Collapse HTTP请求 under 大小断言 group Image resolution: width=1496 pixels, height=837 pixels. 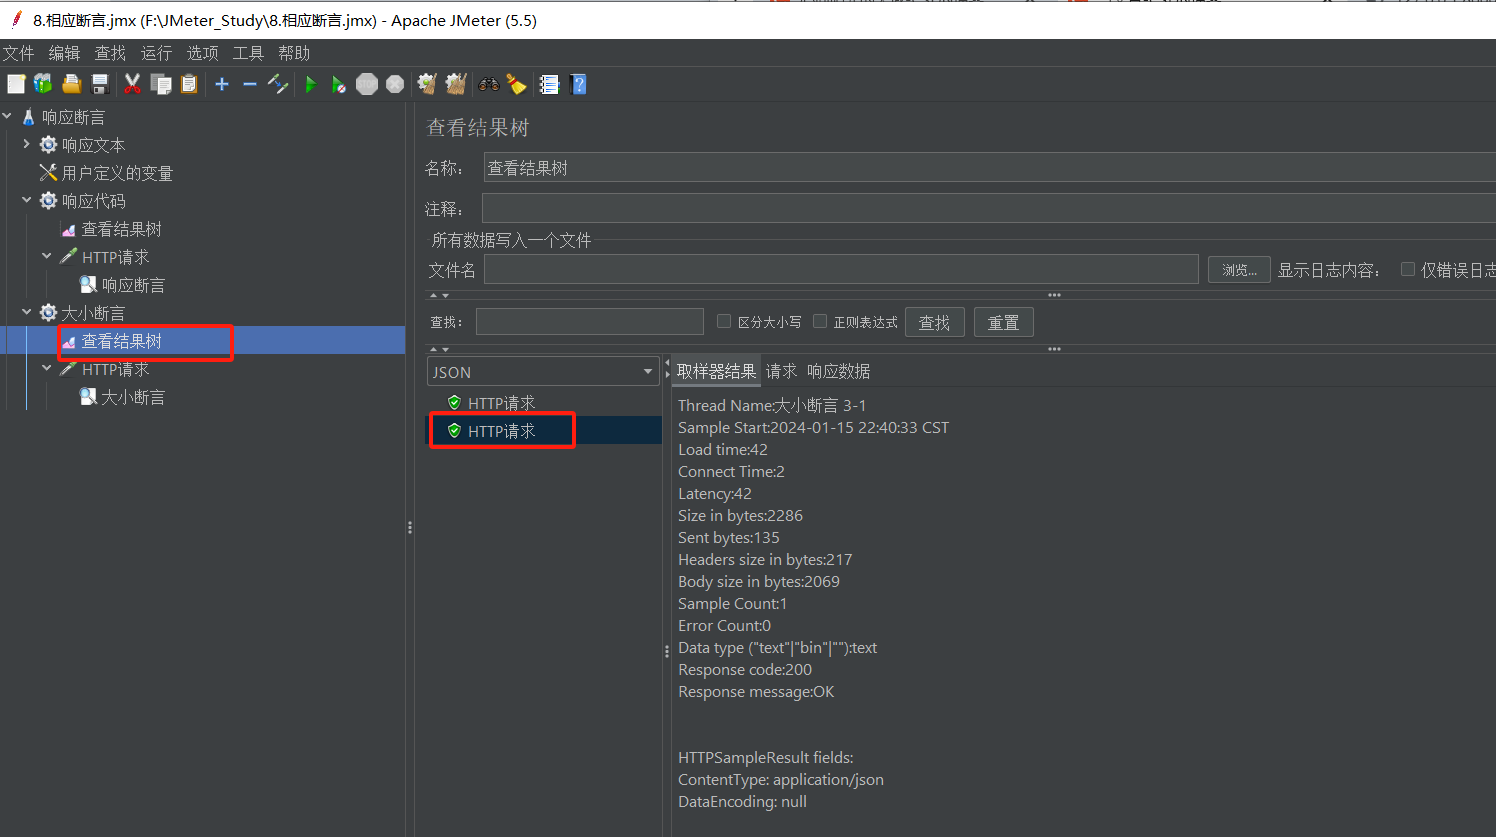click(x=47, y=368)
